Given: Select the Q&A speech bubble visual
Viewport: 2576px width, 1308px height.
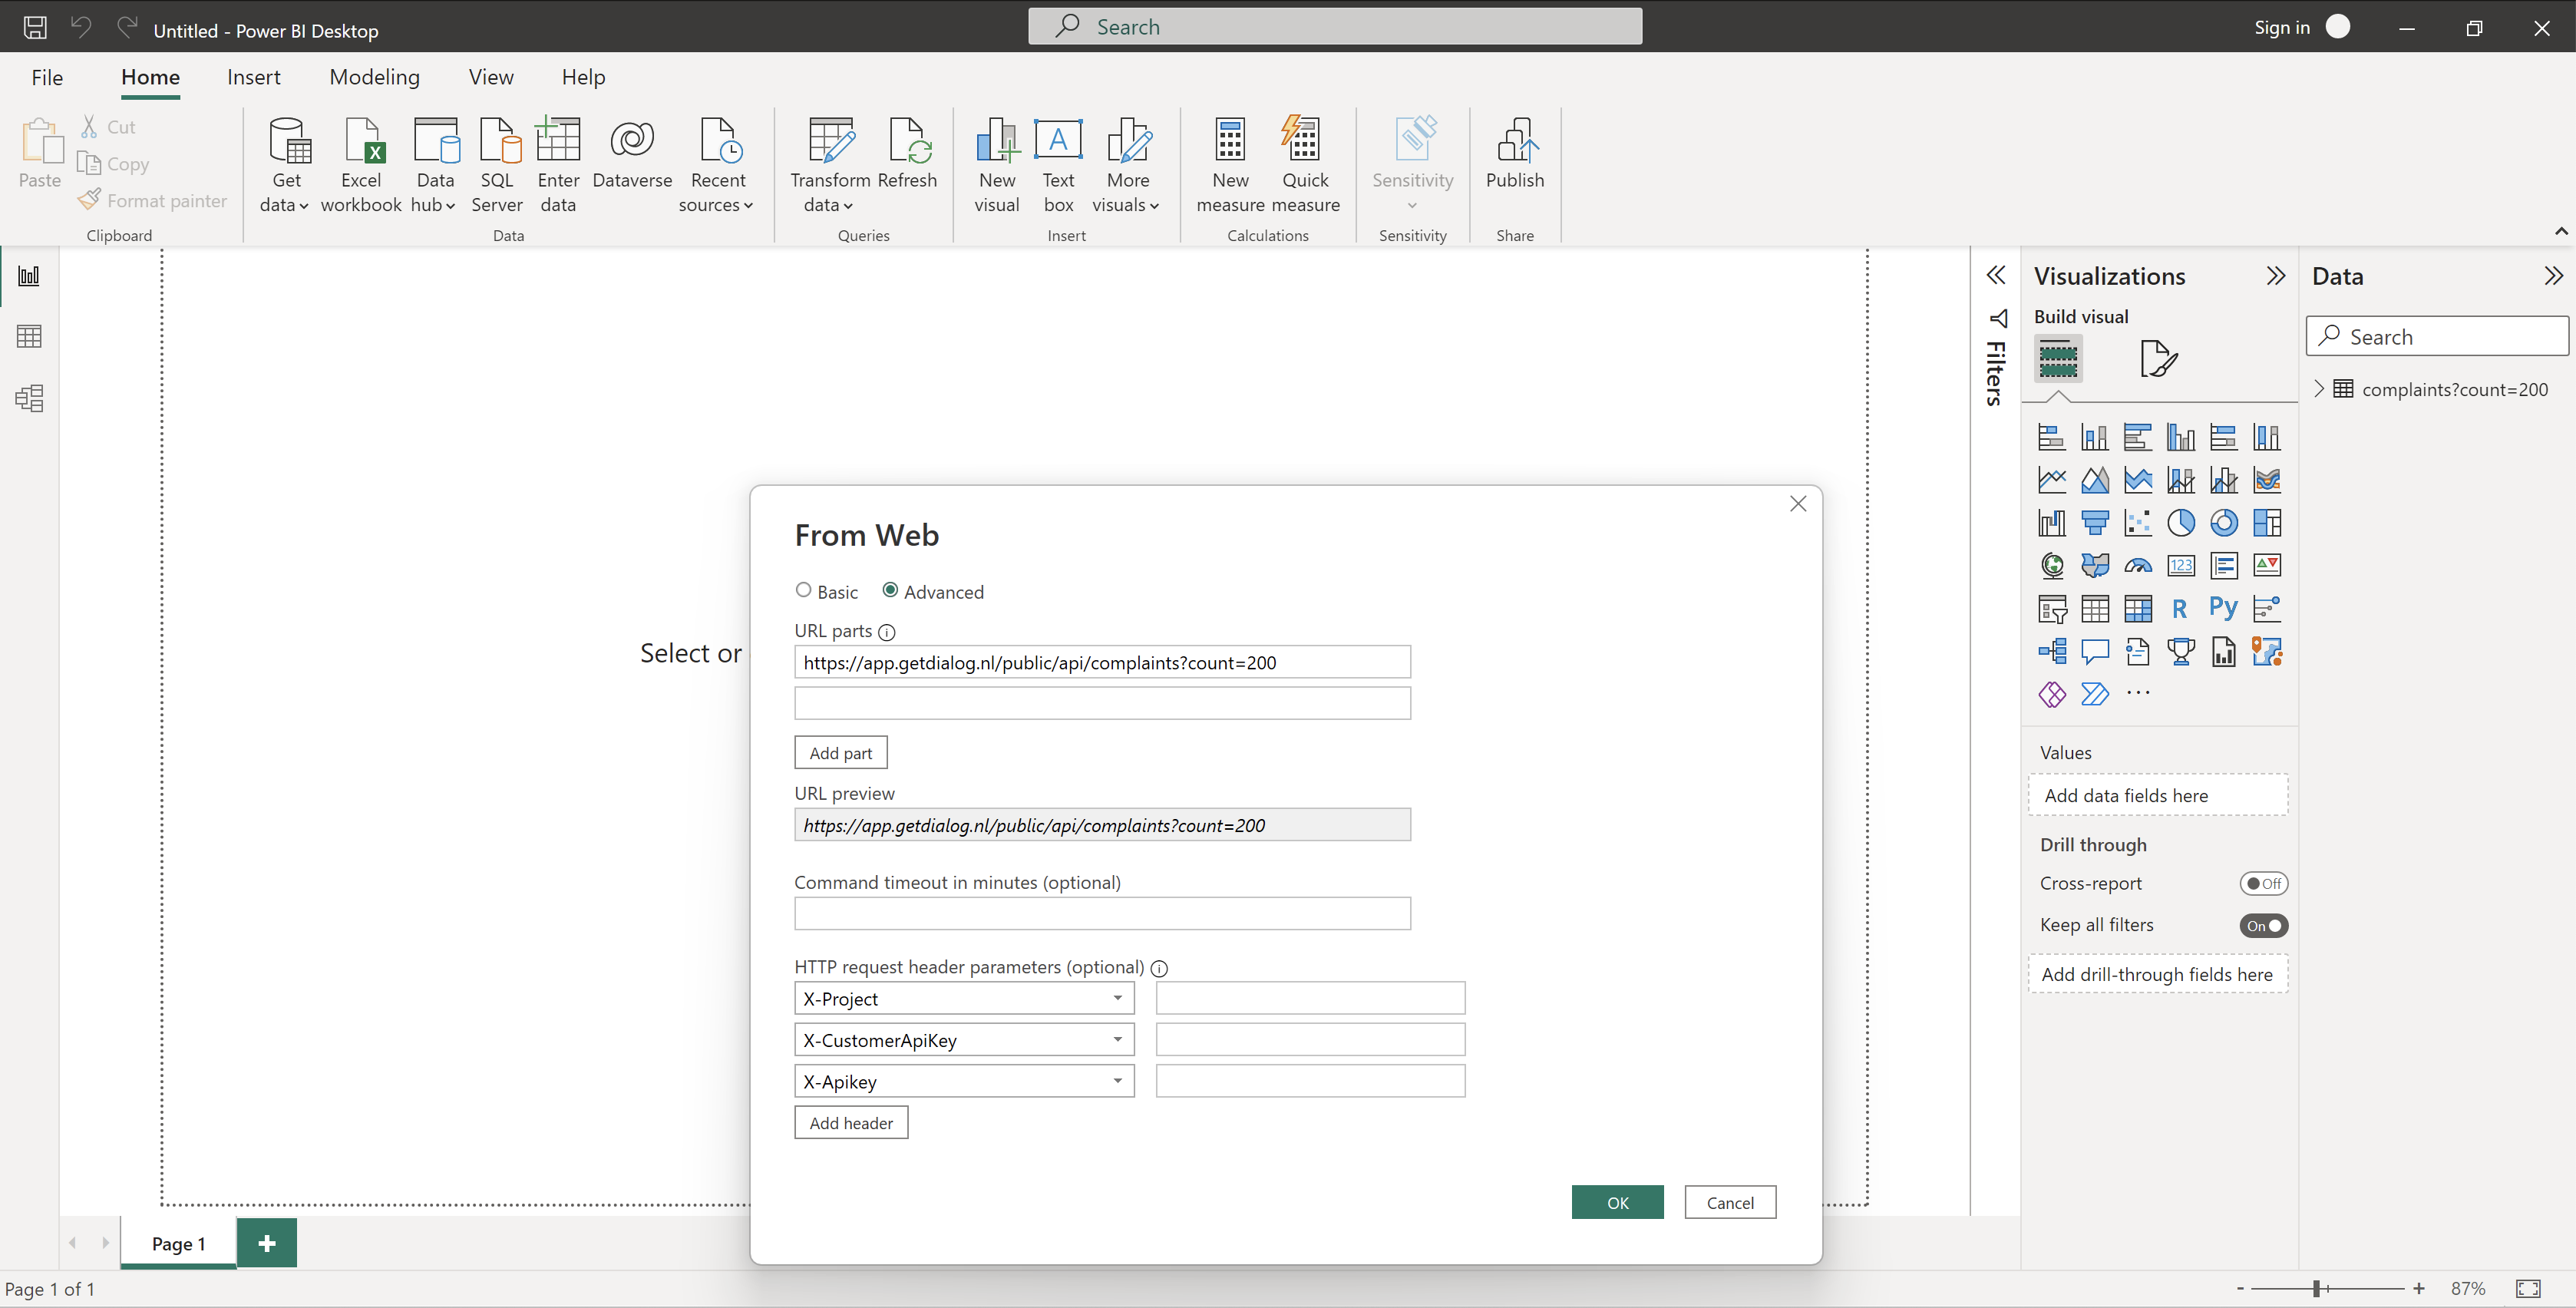Looking at the screenshot, I should [x=2095, y=652].
